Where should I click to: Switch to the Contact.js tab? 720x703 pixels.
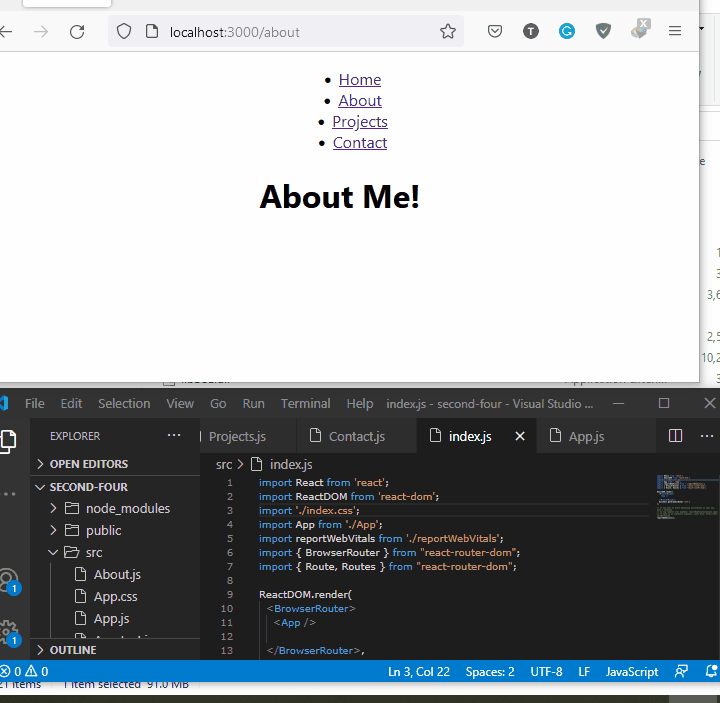click(x=357, y=436)
